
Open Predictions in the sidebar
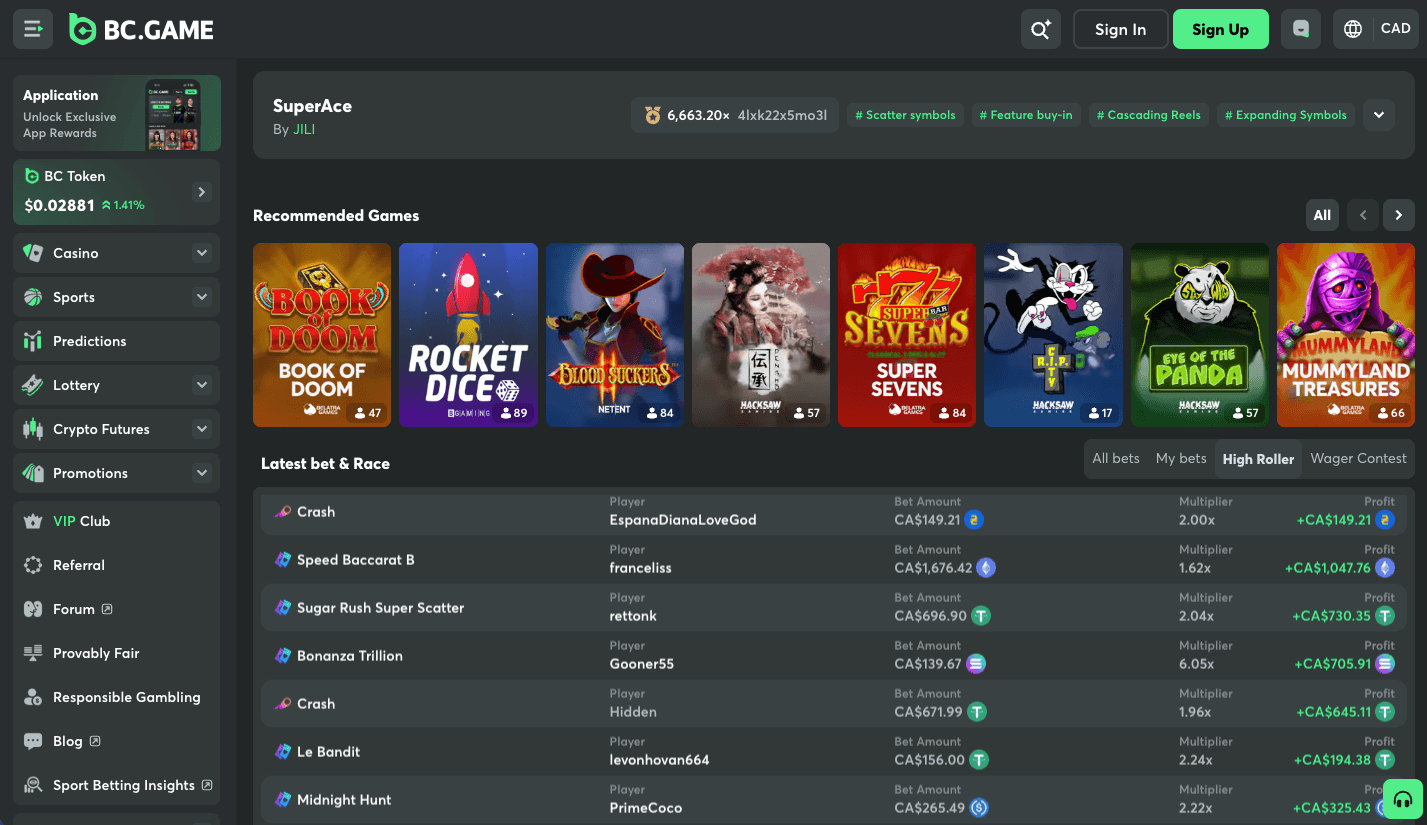coord(116,341)
